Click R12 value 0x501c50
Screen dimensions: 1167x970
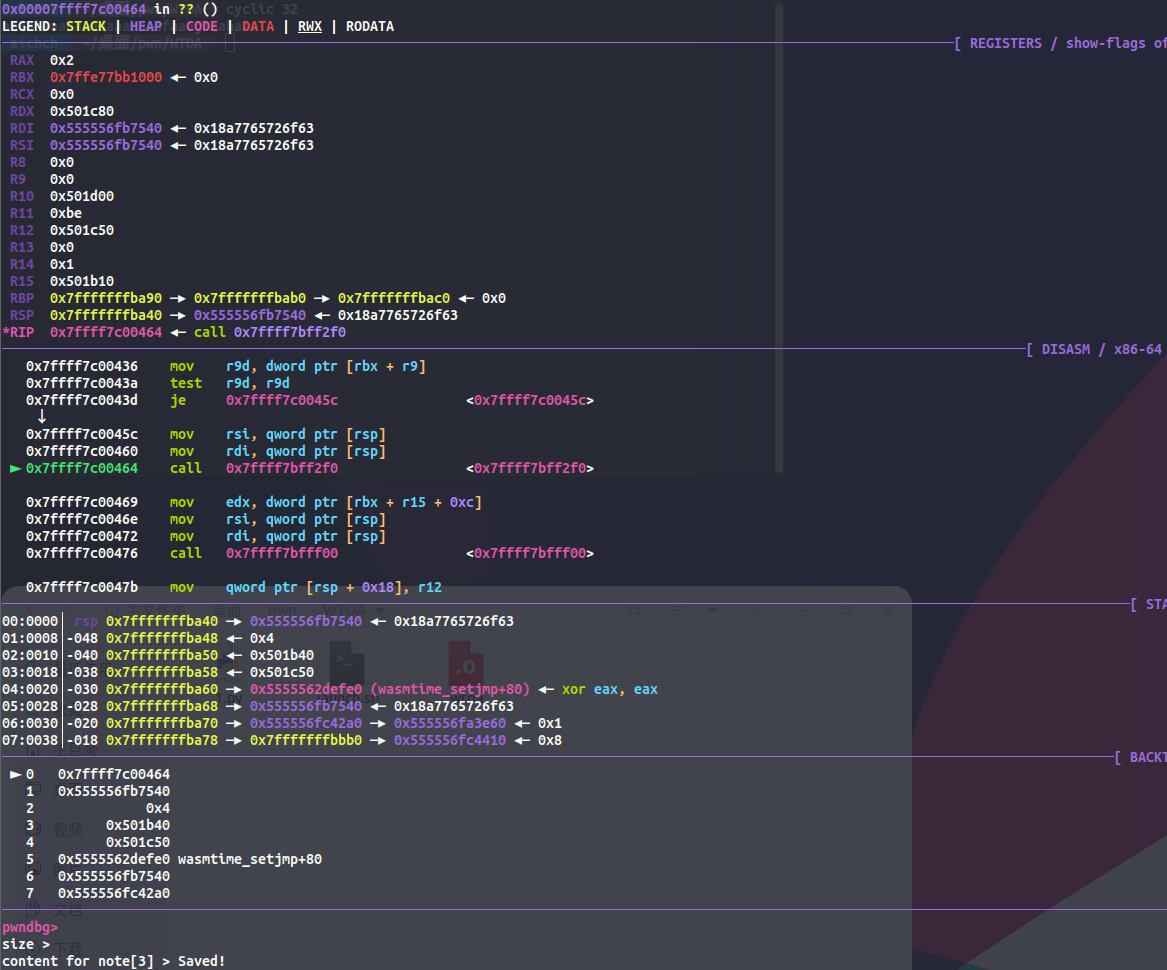[82, 231]
